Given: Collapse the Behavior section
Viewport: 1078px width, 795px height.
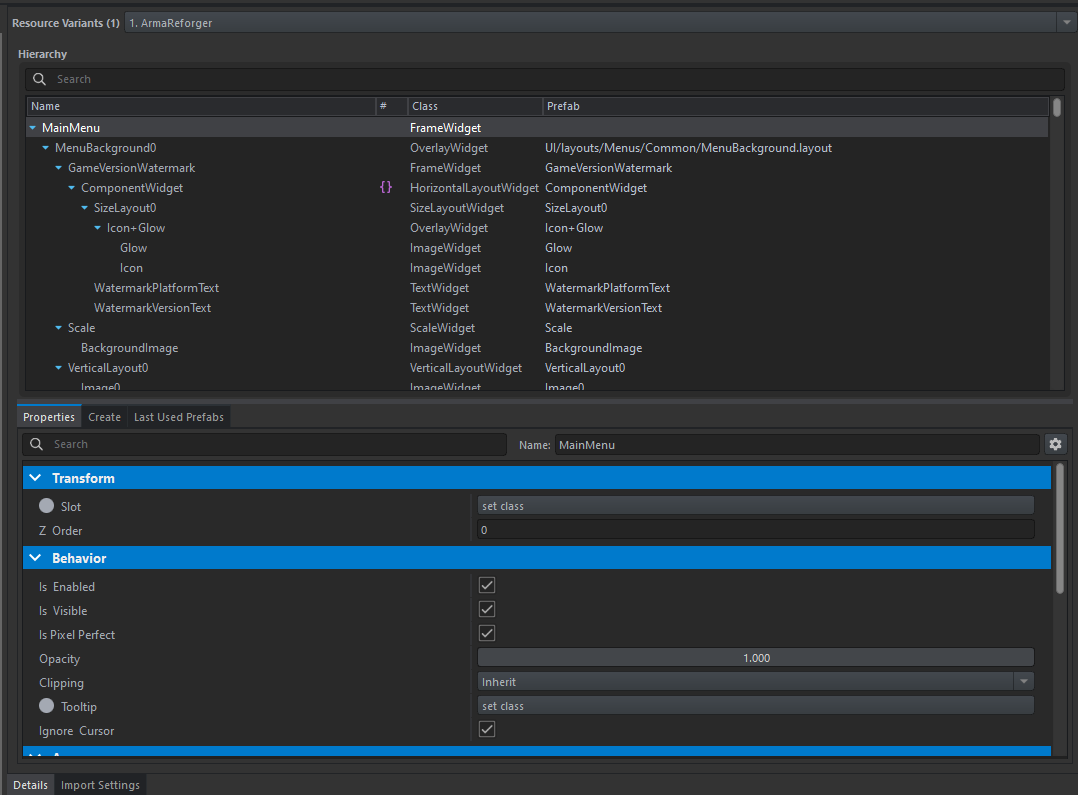Looking at the screenshot, I should point(35,558).
